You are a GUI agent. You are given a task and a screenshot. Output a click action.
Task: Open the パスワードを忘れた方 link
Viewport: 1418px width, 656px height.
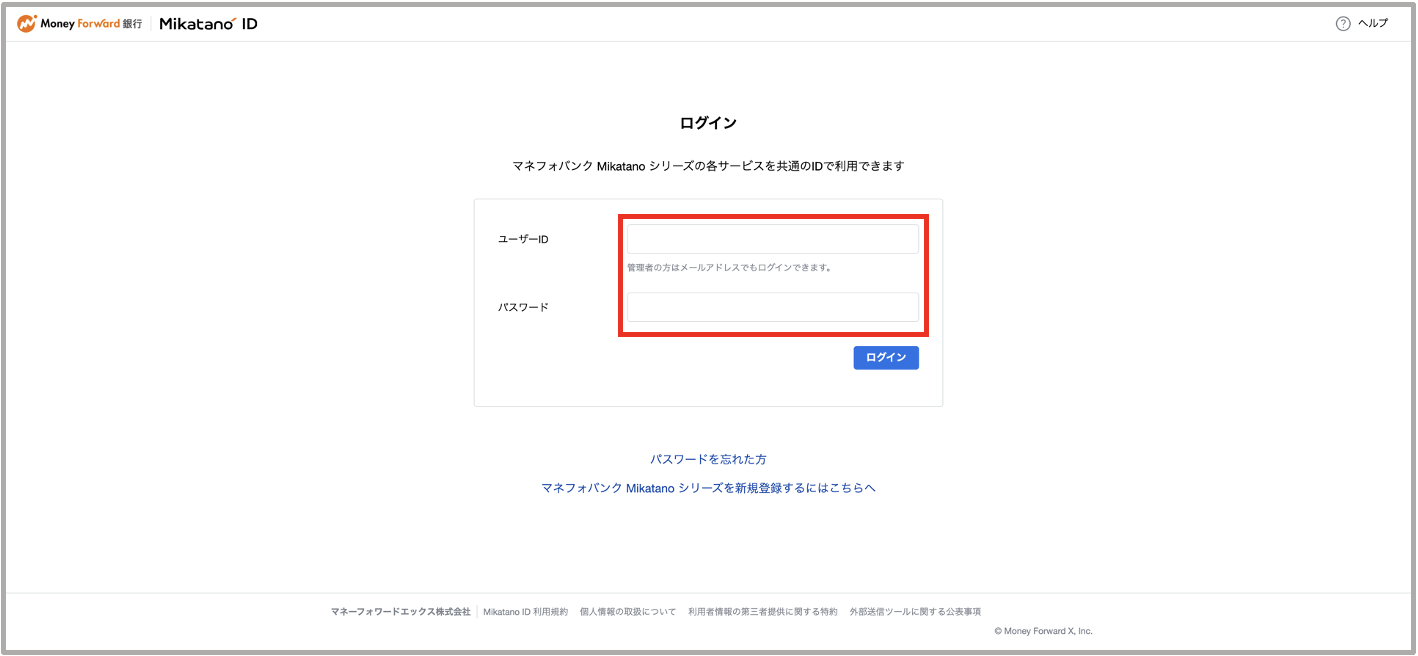[x=708, y=459]
